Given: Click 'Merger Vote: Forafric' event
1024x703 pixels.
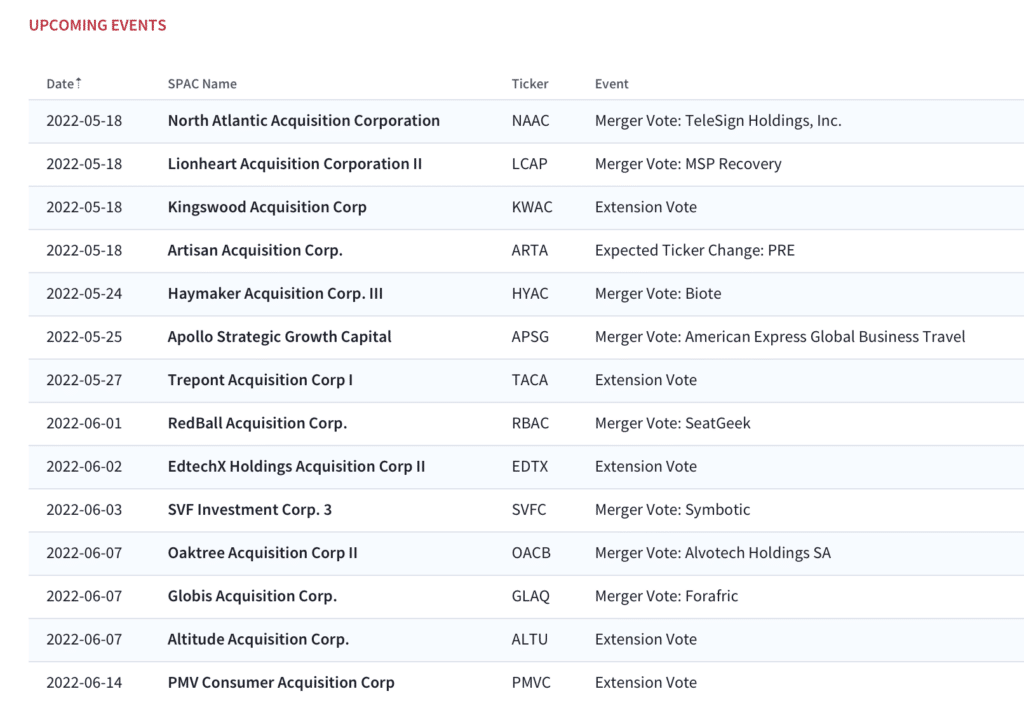Looking at the screenshot, I should pos(666,596).
